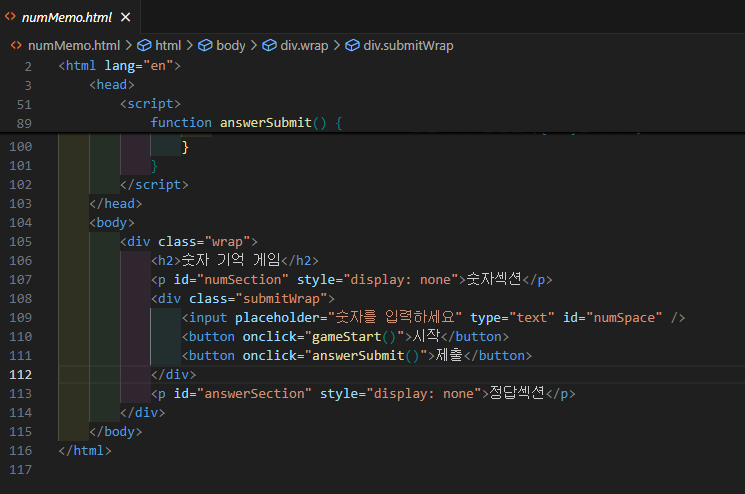Select the numMemo.html tab
Screen dimensions: 745x494
pyautogui.click(x=70, y=17)
